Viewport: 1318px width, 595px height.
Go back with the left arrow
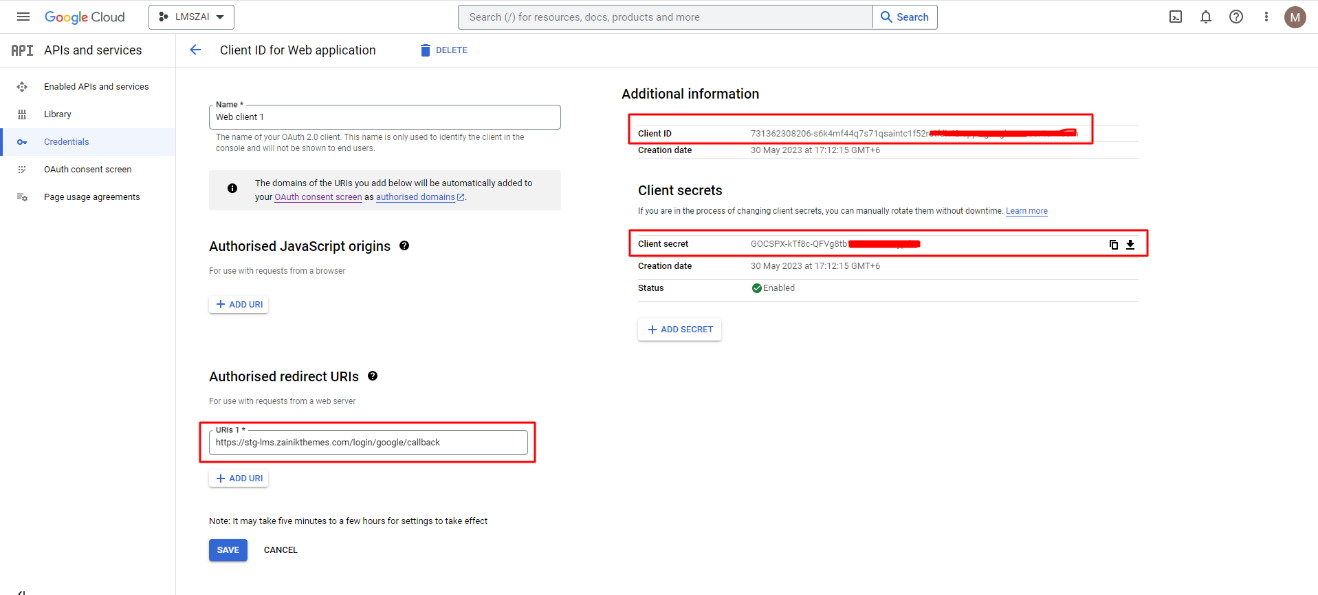(195, 50)
